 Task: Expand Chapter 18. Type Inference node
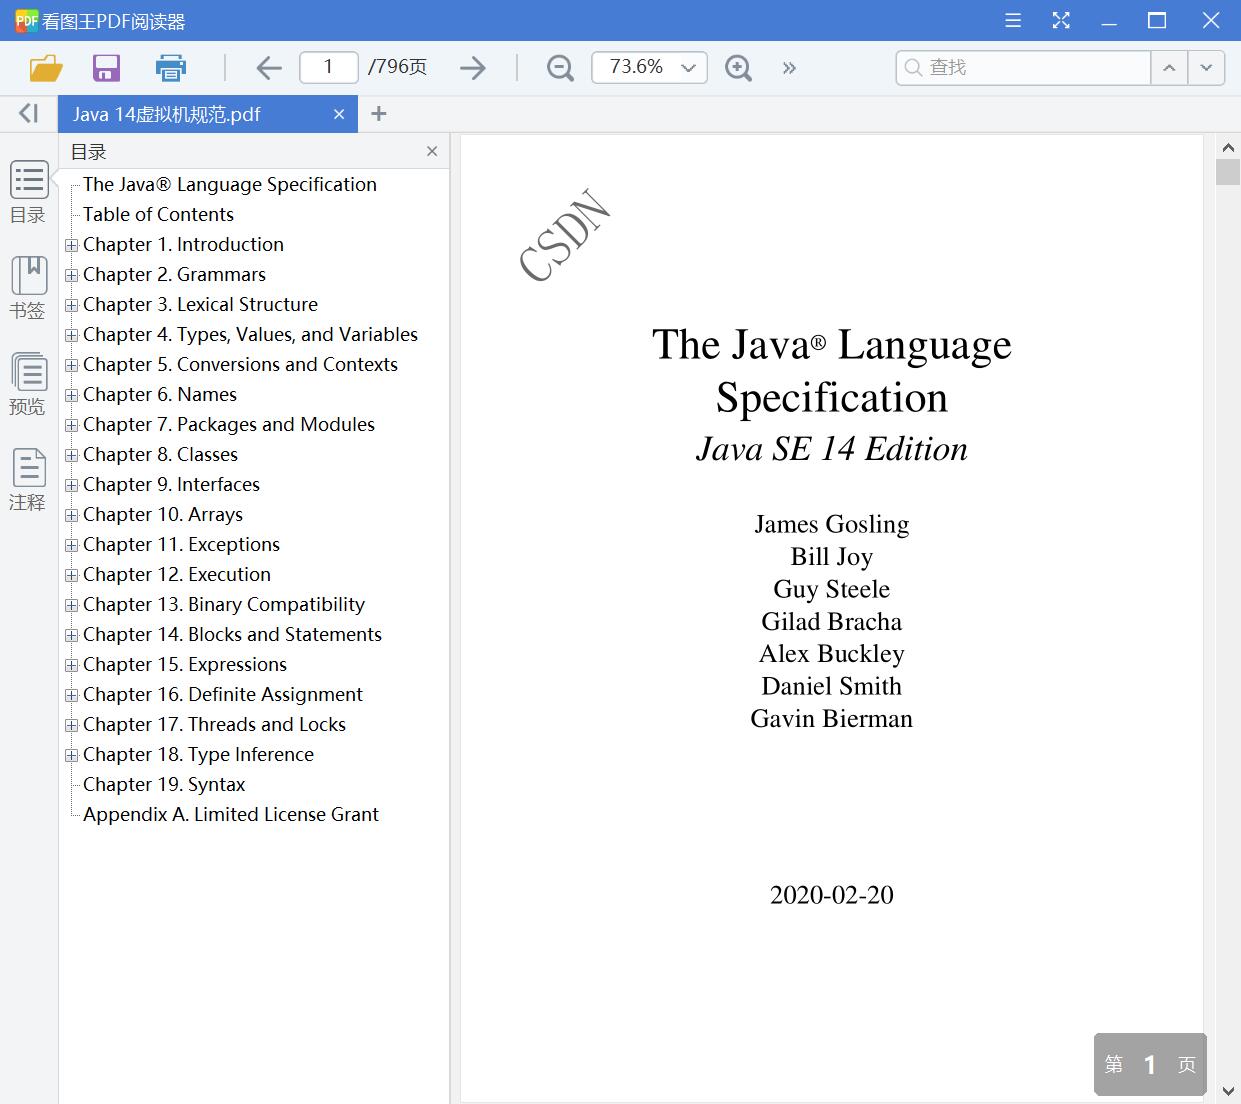[71, 755]
